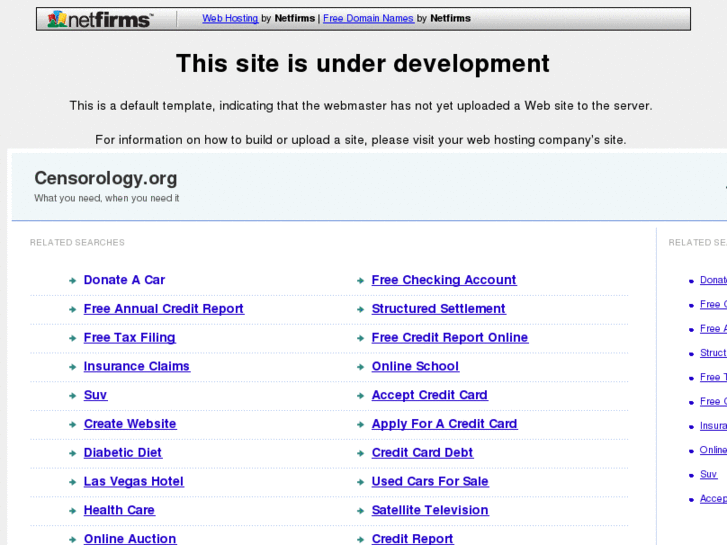Open the sidebar Suv link
Viewport: 727px width, 545px height.
point(708,474)
